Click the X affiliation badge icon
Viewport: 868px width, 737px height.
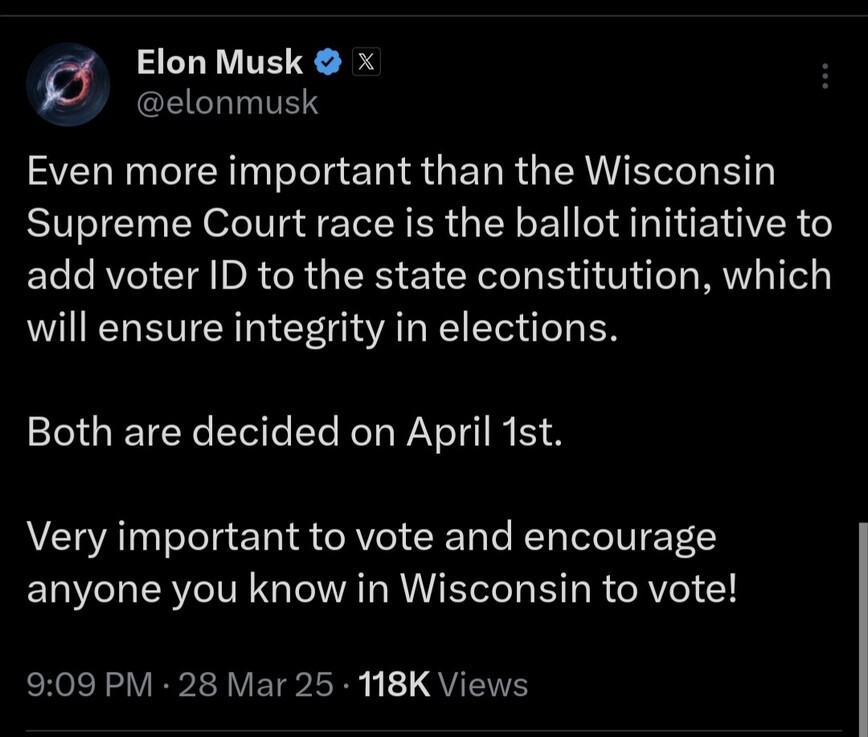coord(367,63)
